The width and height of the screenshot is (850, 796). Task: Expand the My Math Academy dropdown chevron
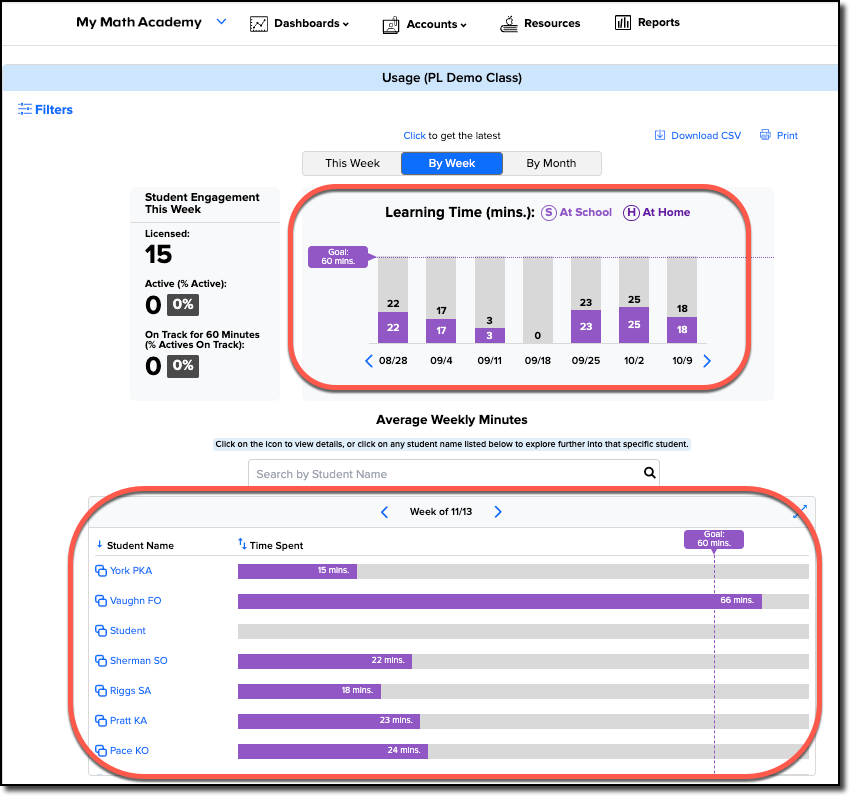click(221, 22)
